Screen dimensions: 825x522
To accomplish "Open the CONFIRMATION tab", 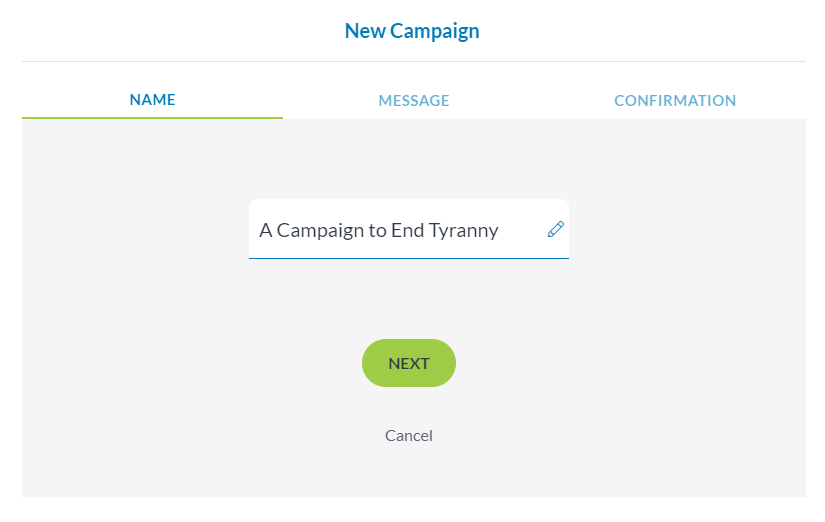I will click(675, 100).
